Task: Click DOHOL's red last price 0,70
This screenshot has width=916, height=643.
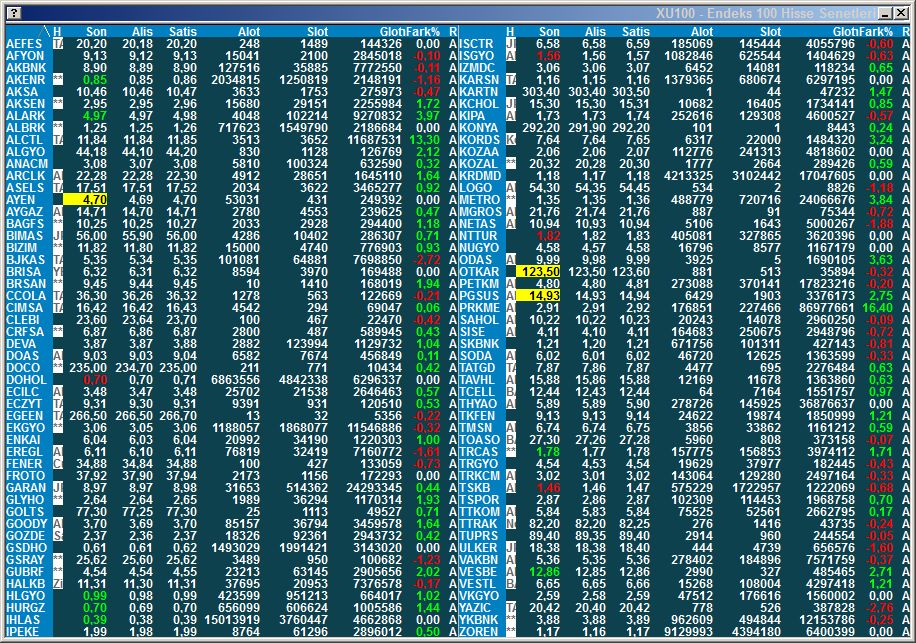Action: [95, 380]
